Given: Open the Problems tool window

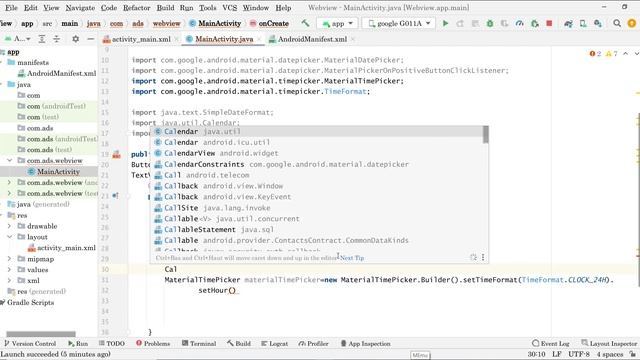Looking at the screenshot, I should tap(153, 343).
